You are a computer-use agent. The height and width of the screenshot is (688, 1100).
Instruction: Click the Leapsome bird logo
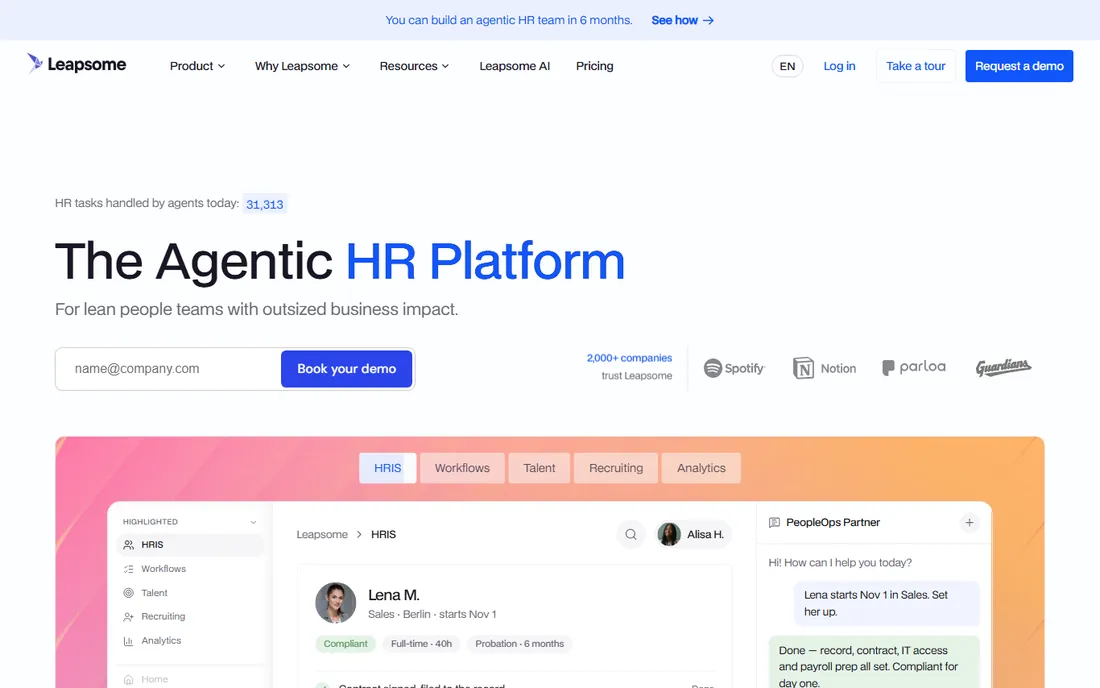click(34, 63)
